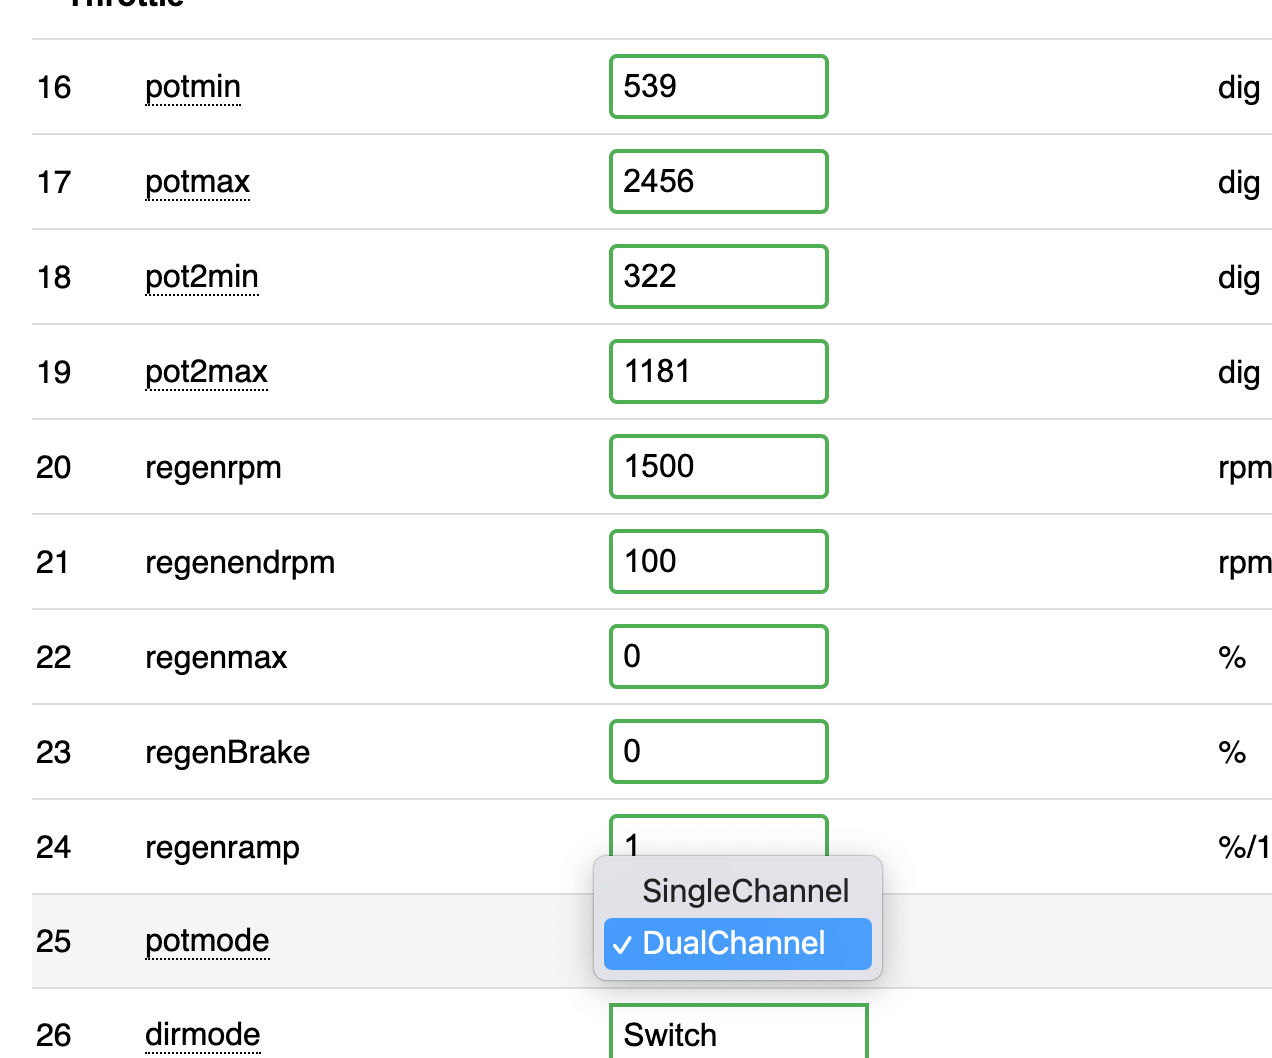Screen dimensions: 1272x1058
Task: Select the checked DualChannel option
Action: (738, 943)
